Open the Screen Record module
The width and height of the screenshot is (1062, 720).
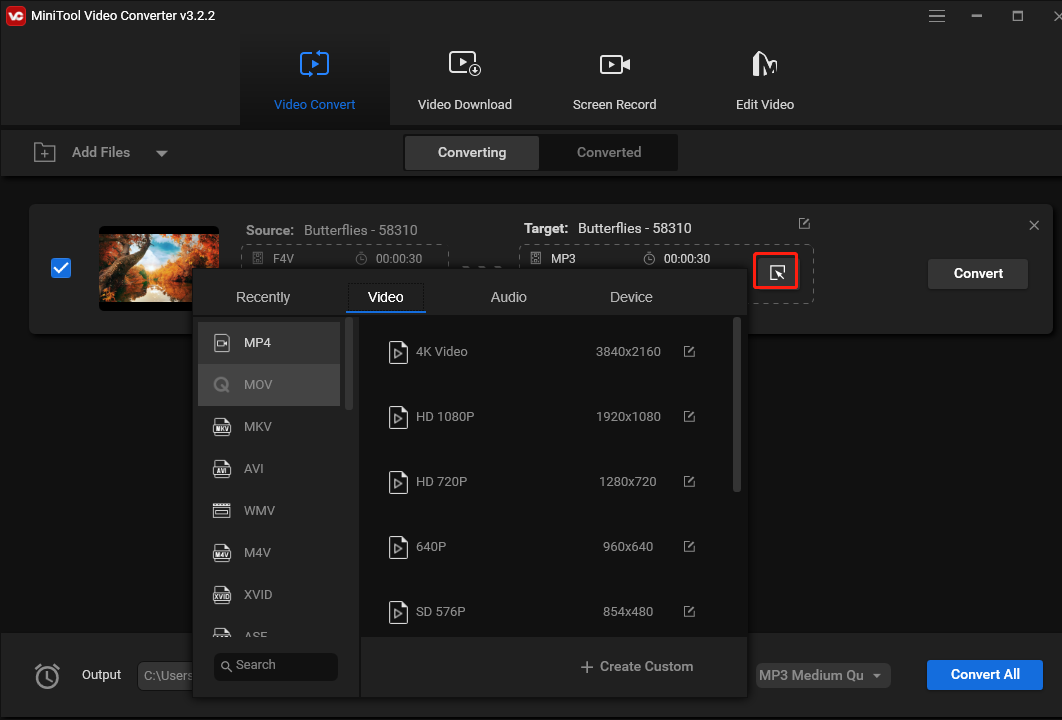coord(614,81)
